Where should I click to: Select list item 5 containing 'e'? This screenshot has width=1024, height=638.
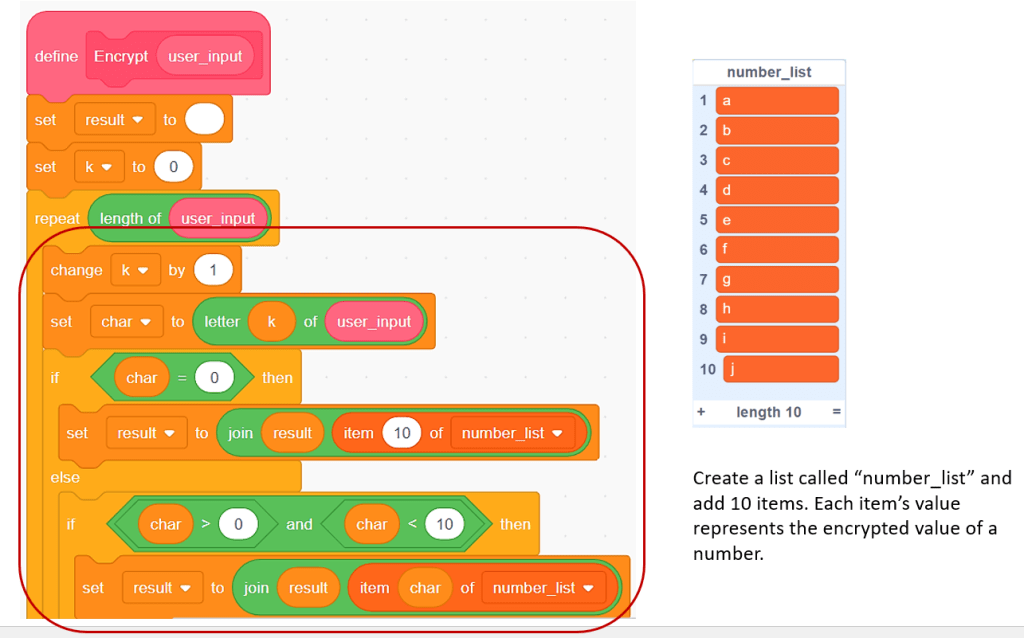pyautogui.click(x=777, y=220)
